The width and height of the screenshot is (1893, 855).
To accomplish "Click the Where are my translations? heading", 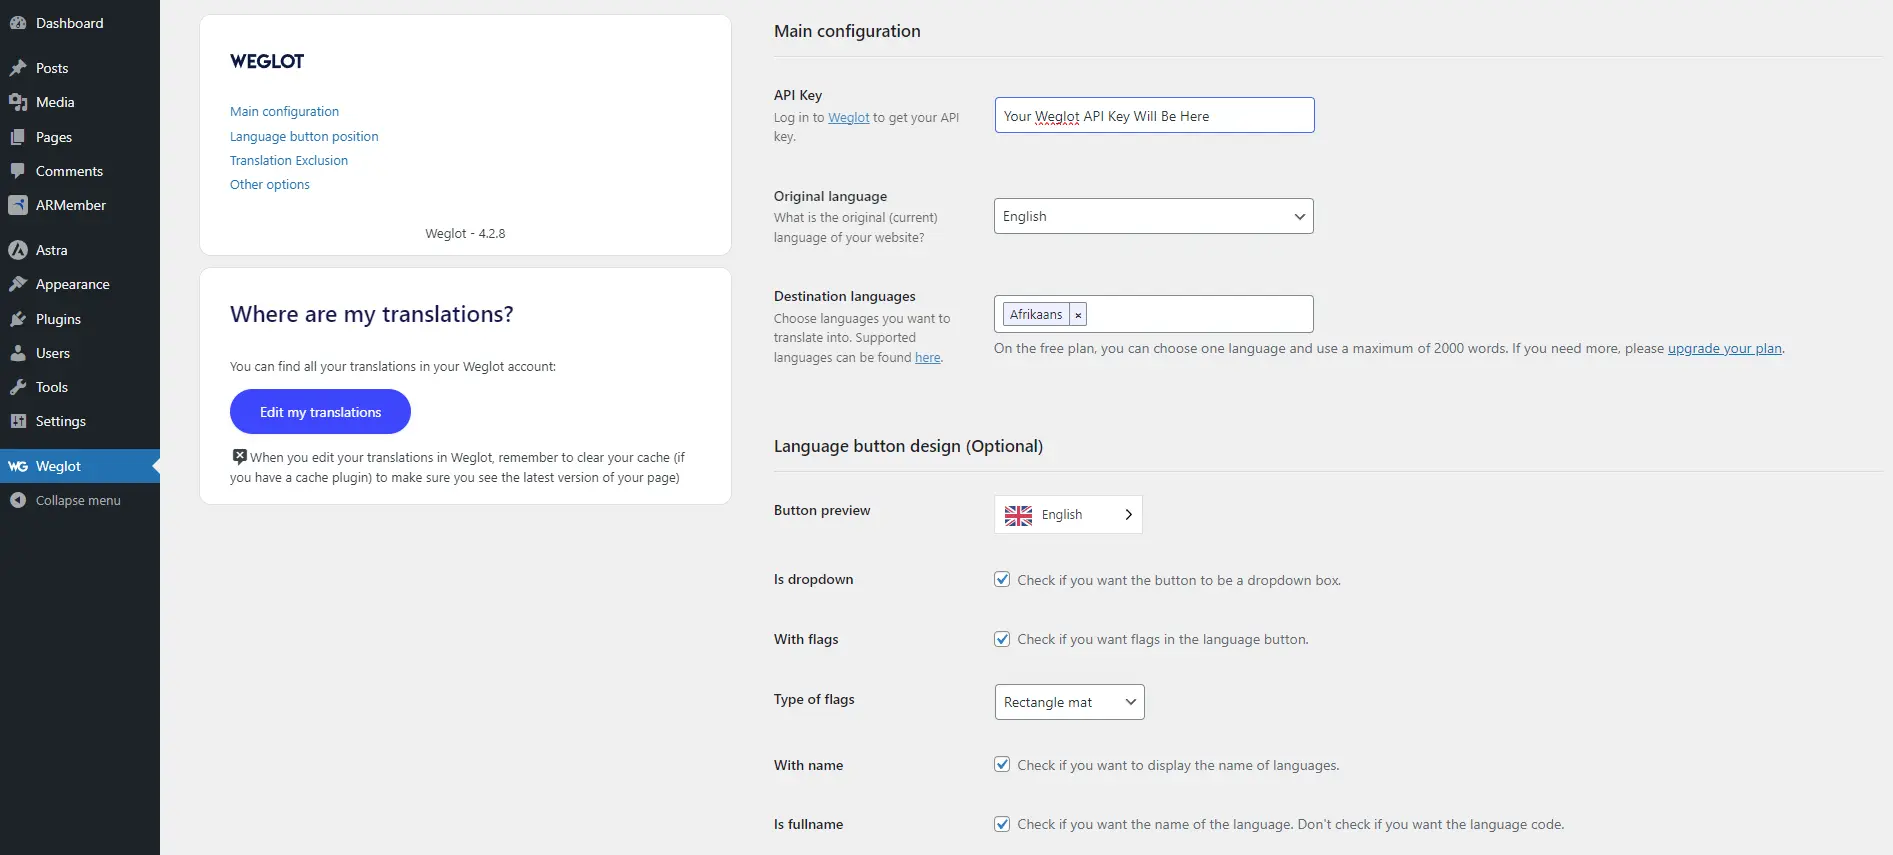I will tap(372, 314).
